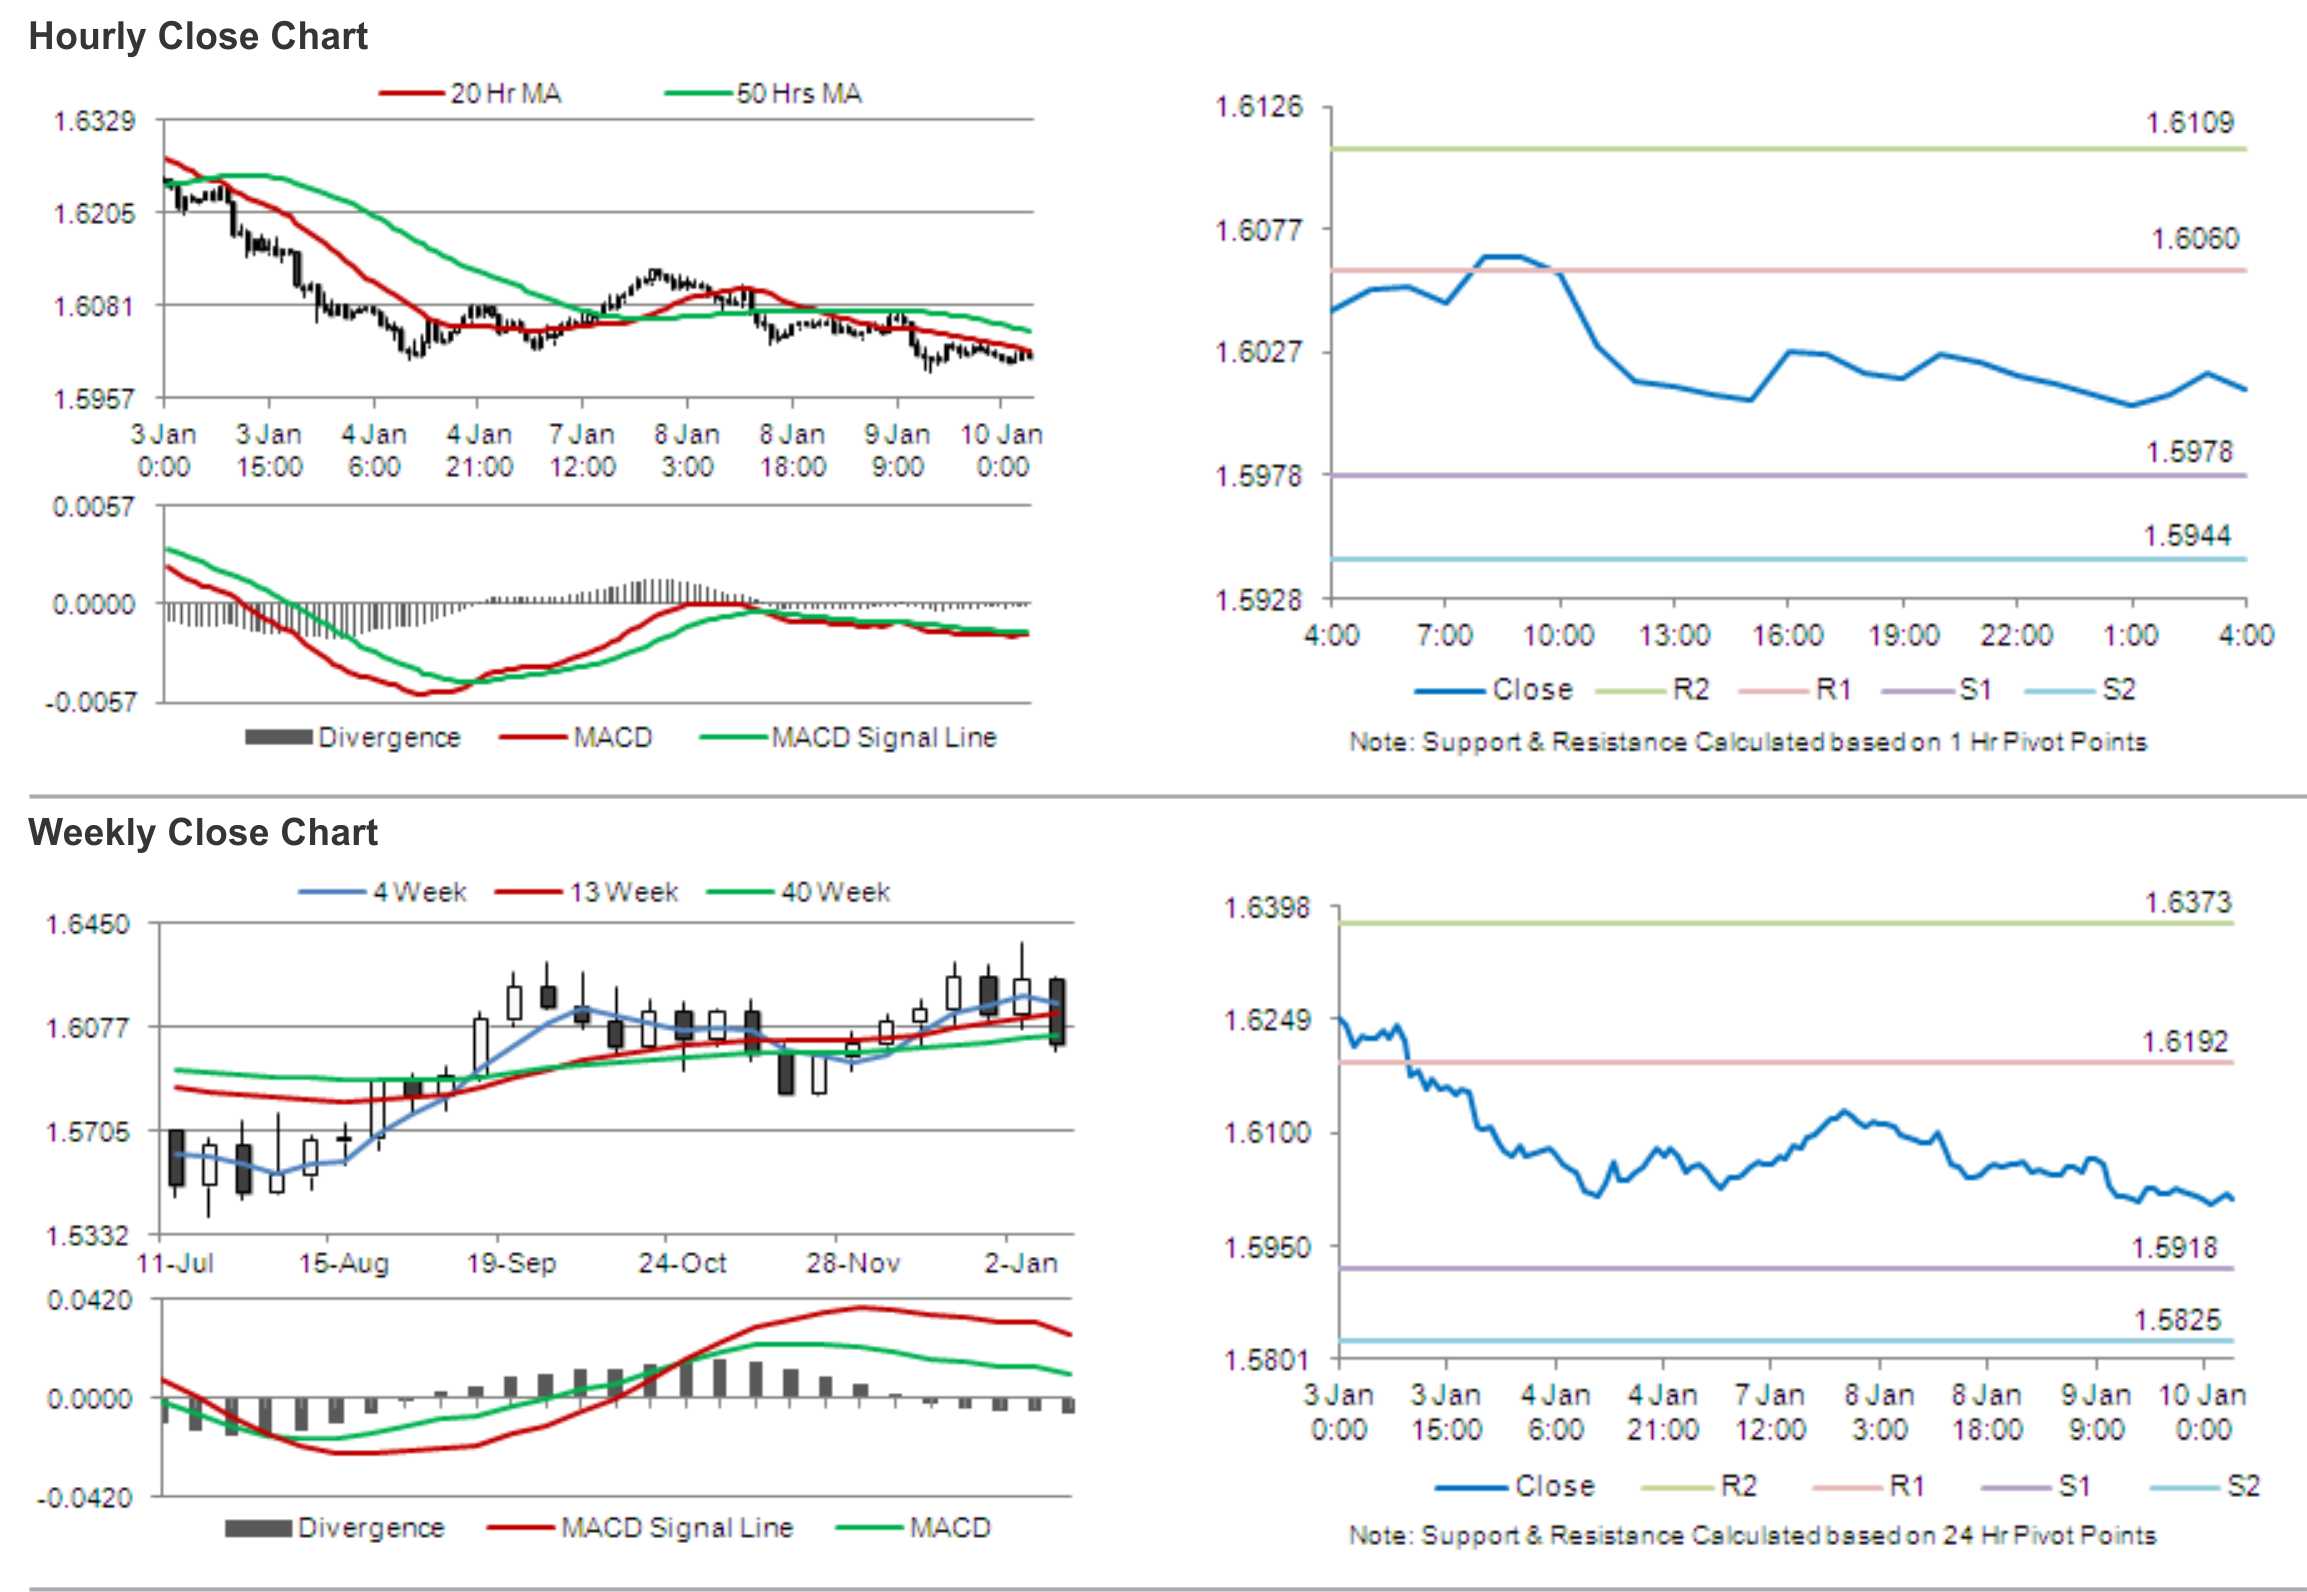Select the '50 Hrs MA' legend entry
2307x1592 pixels.
pyautogui.click(x=764, y=94)
